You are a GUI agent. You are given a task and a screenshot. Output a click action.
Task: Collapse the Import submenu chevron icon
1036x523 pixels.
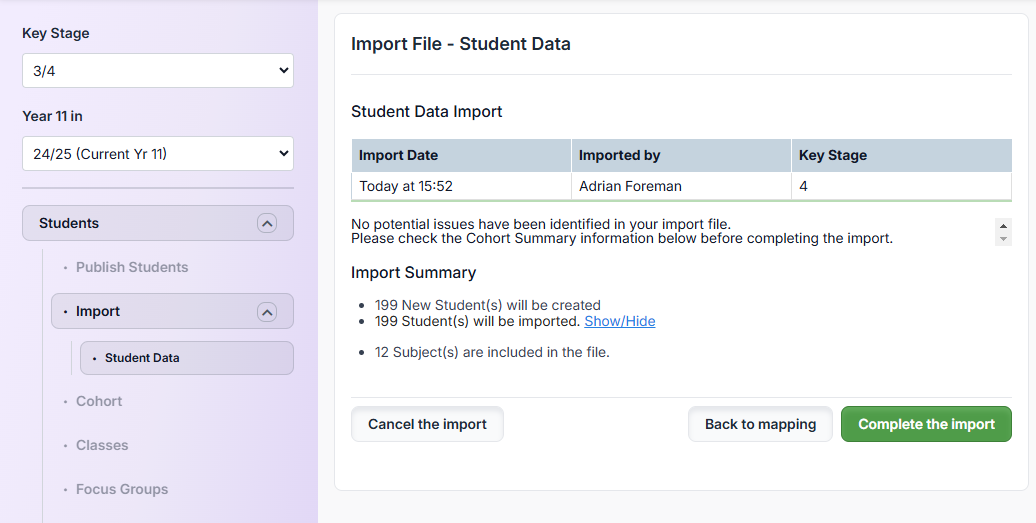pyautogui.click(x=266, y=312)
